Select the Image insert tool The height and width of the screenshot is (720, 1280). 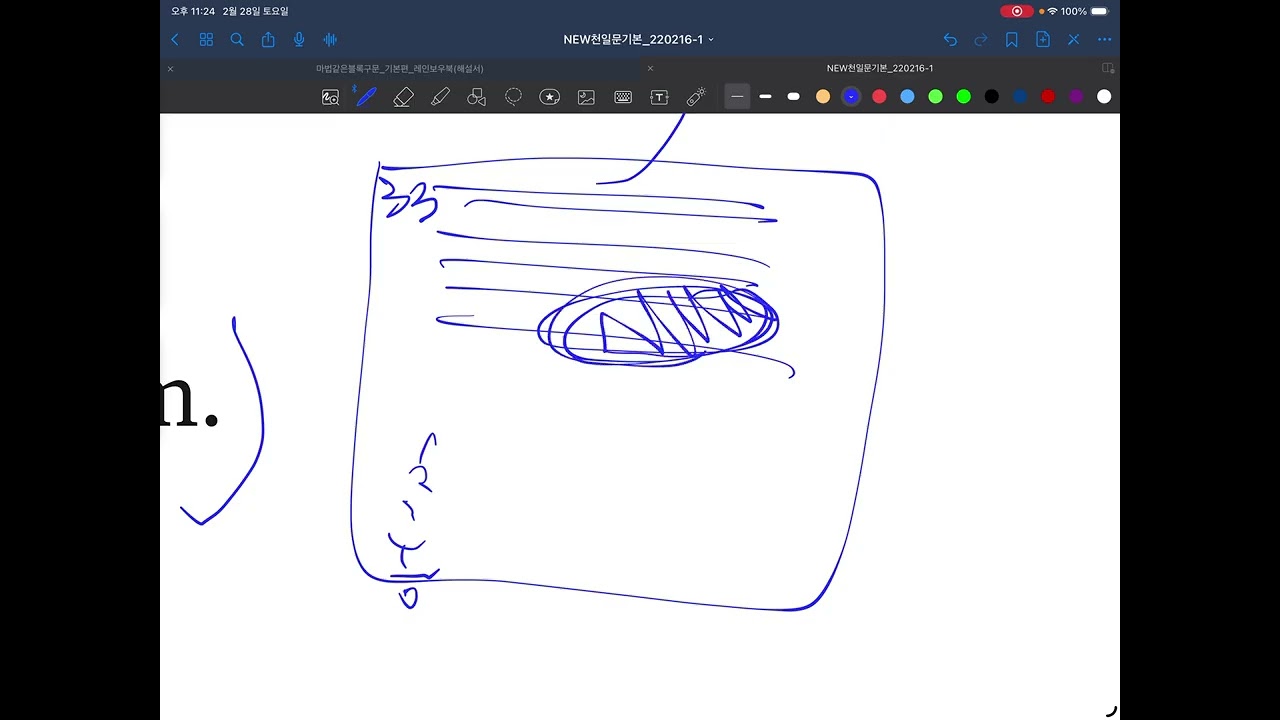point(586,97)
